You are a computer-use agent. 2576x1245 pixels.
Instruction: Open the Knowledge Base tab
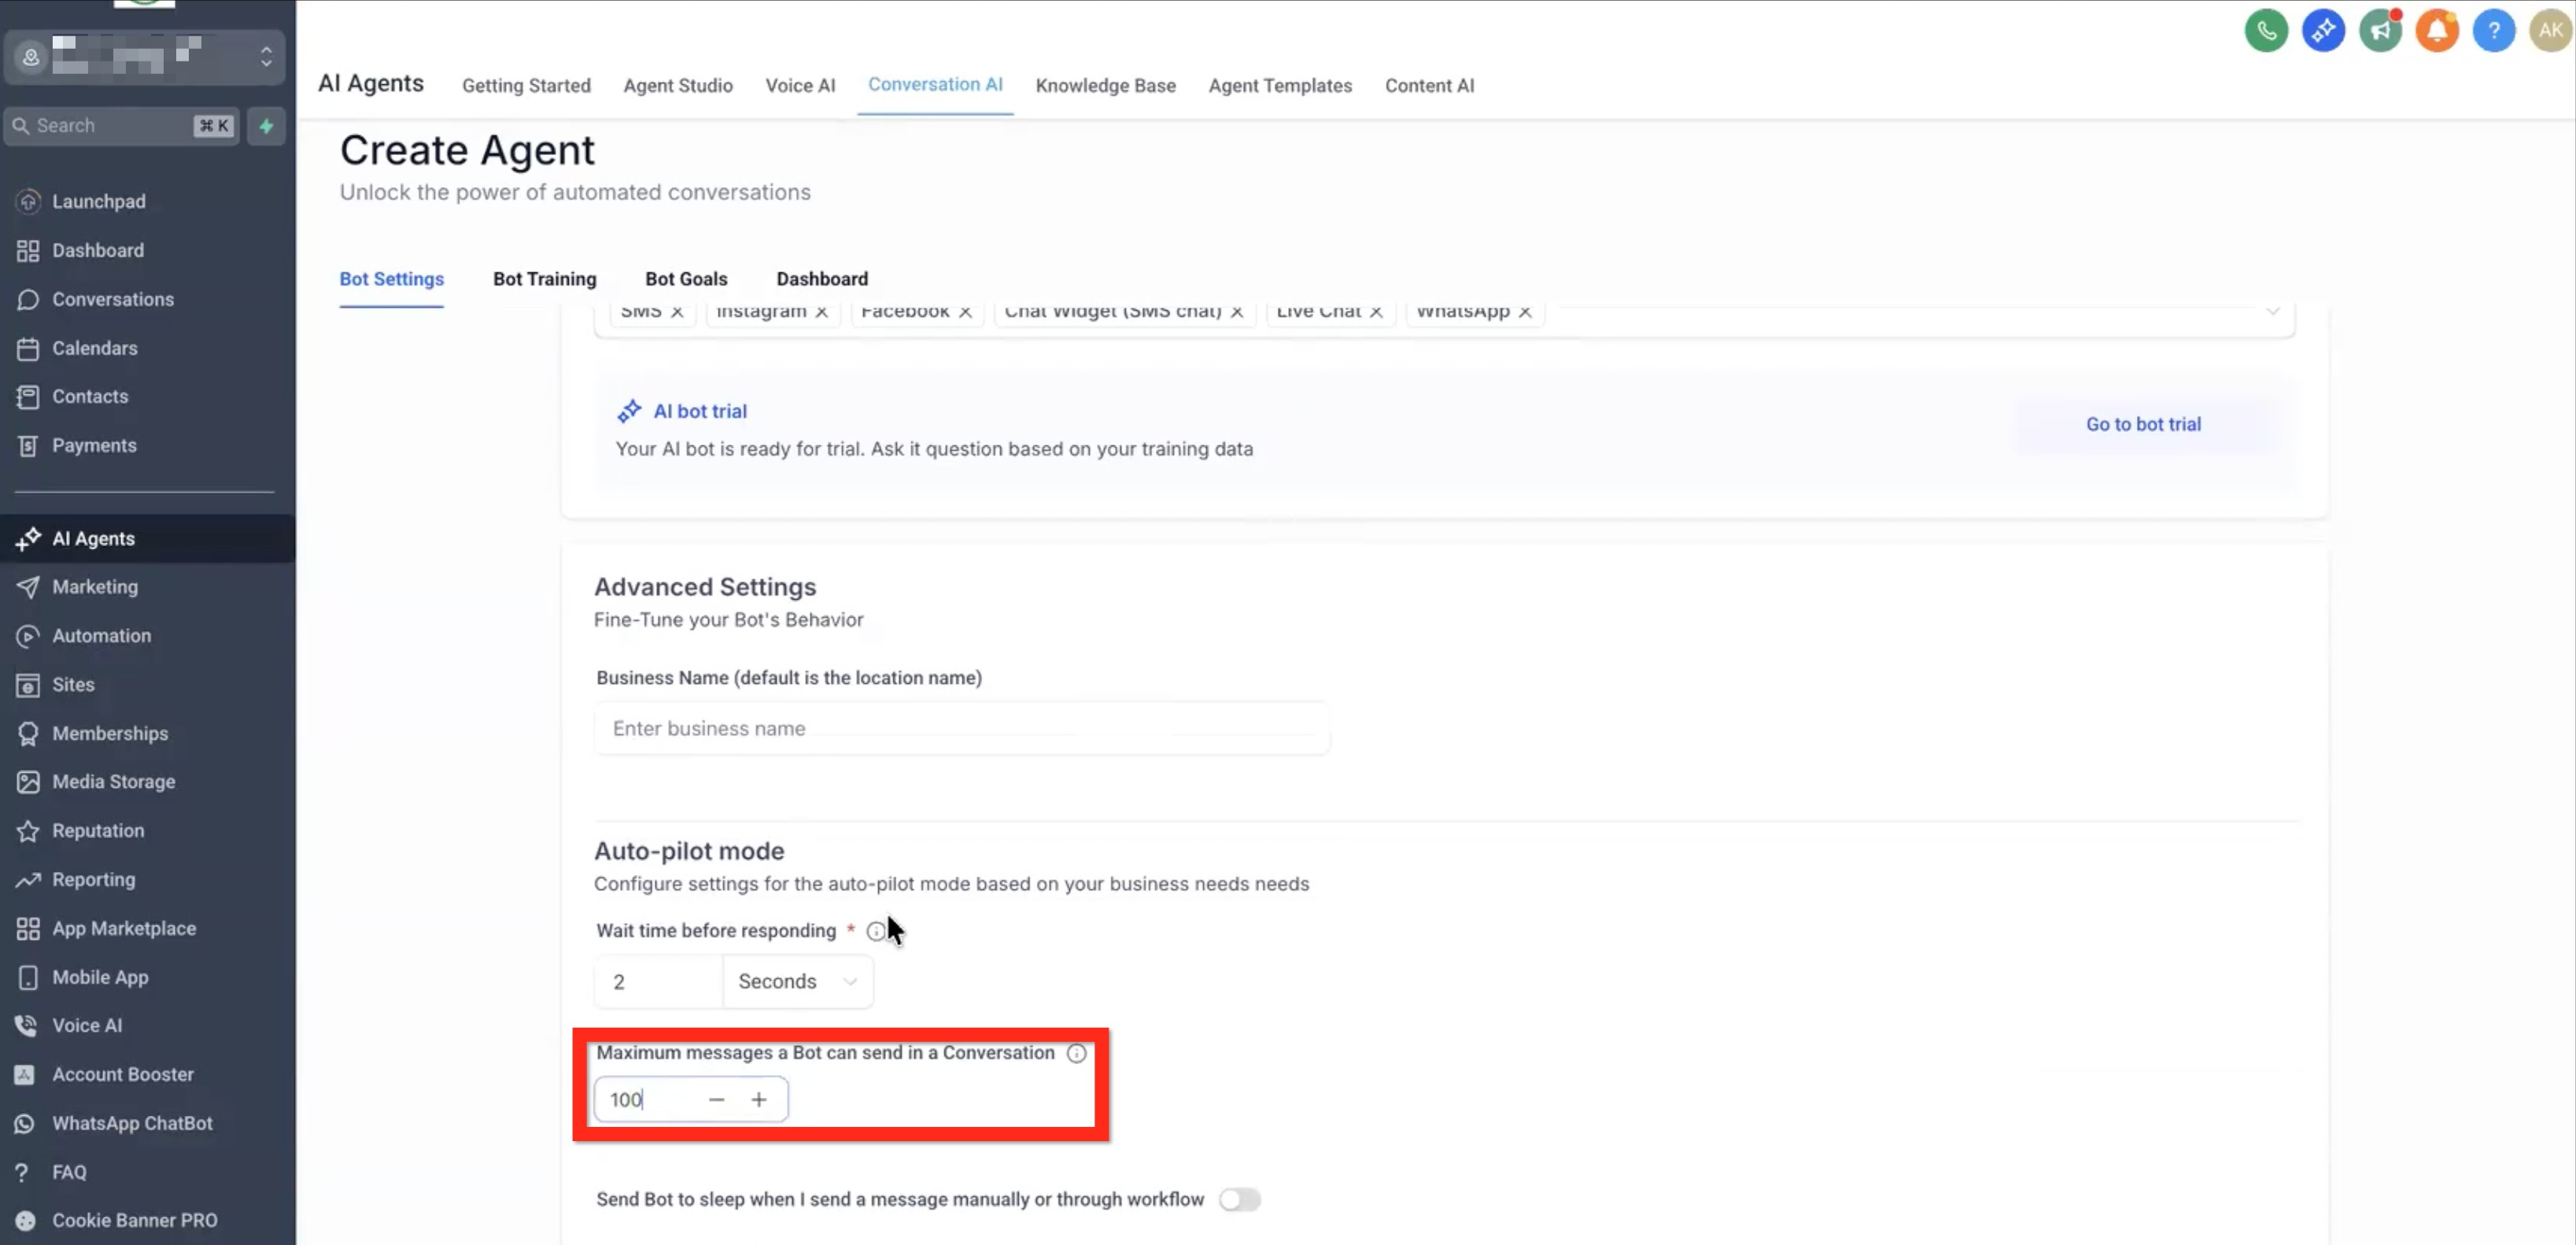1105,85
